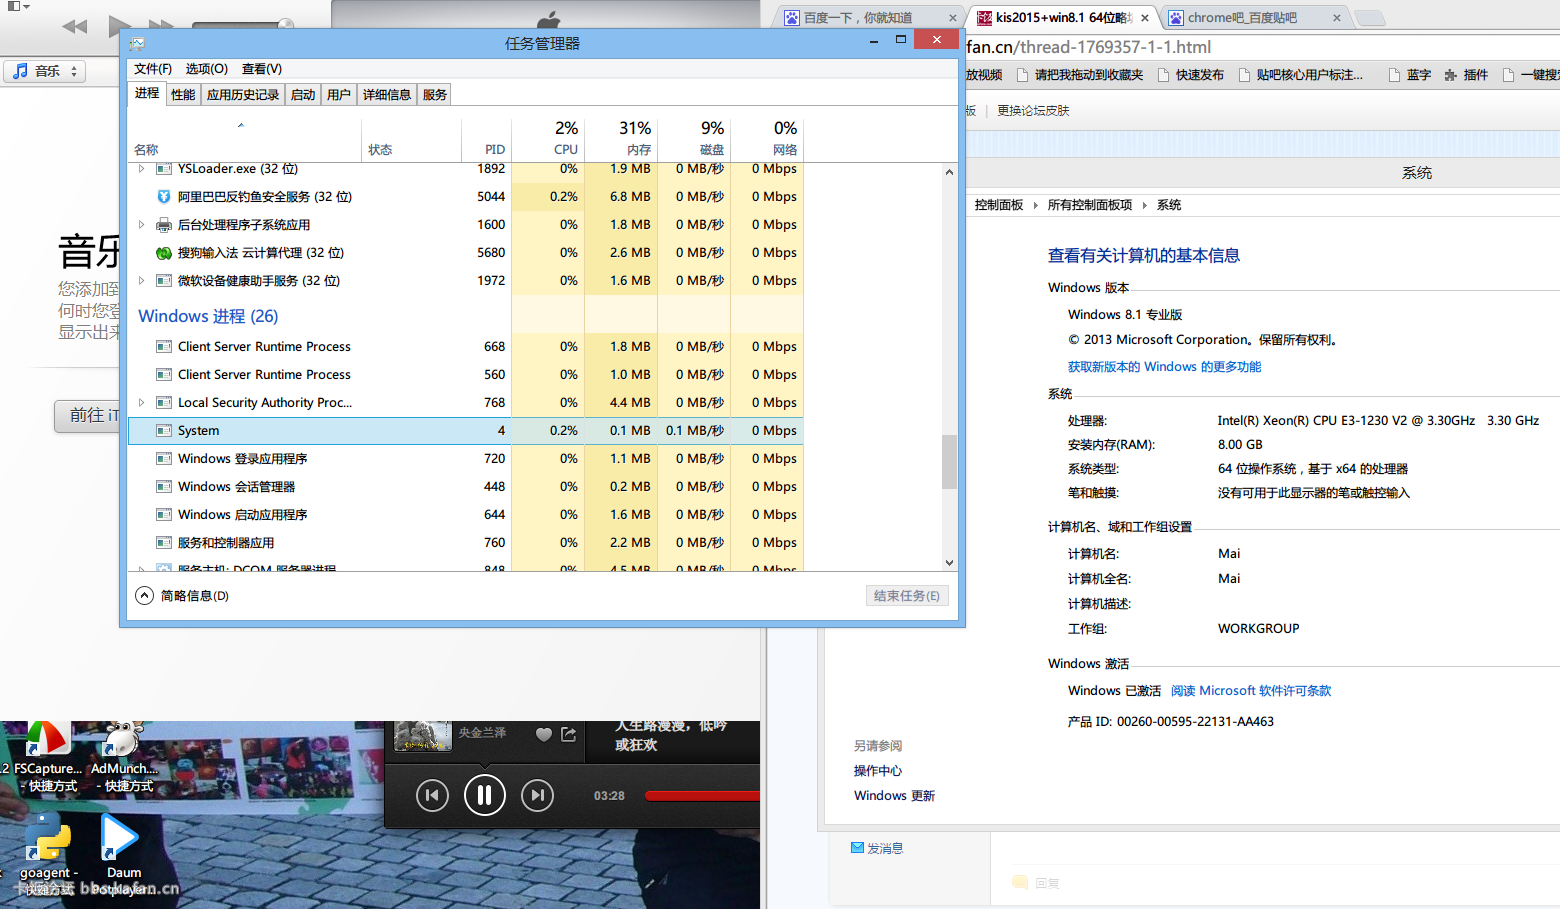Expand the 后台处理程序子系统应用 row
1560x909 pixels.
tap(141, 225)
